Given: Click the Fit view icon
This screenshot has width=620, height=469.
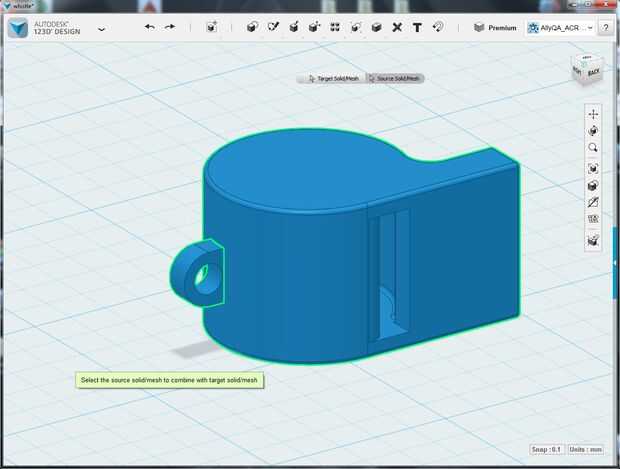Looking at the screenshot, I should coord(593,167).
